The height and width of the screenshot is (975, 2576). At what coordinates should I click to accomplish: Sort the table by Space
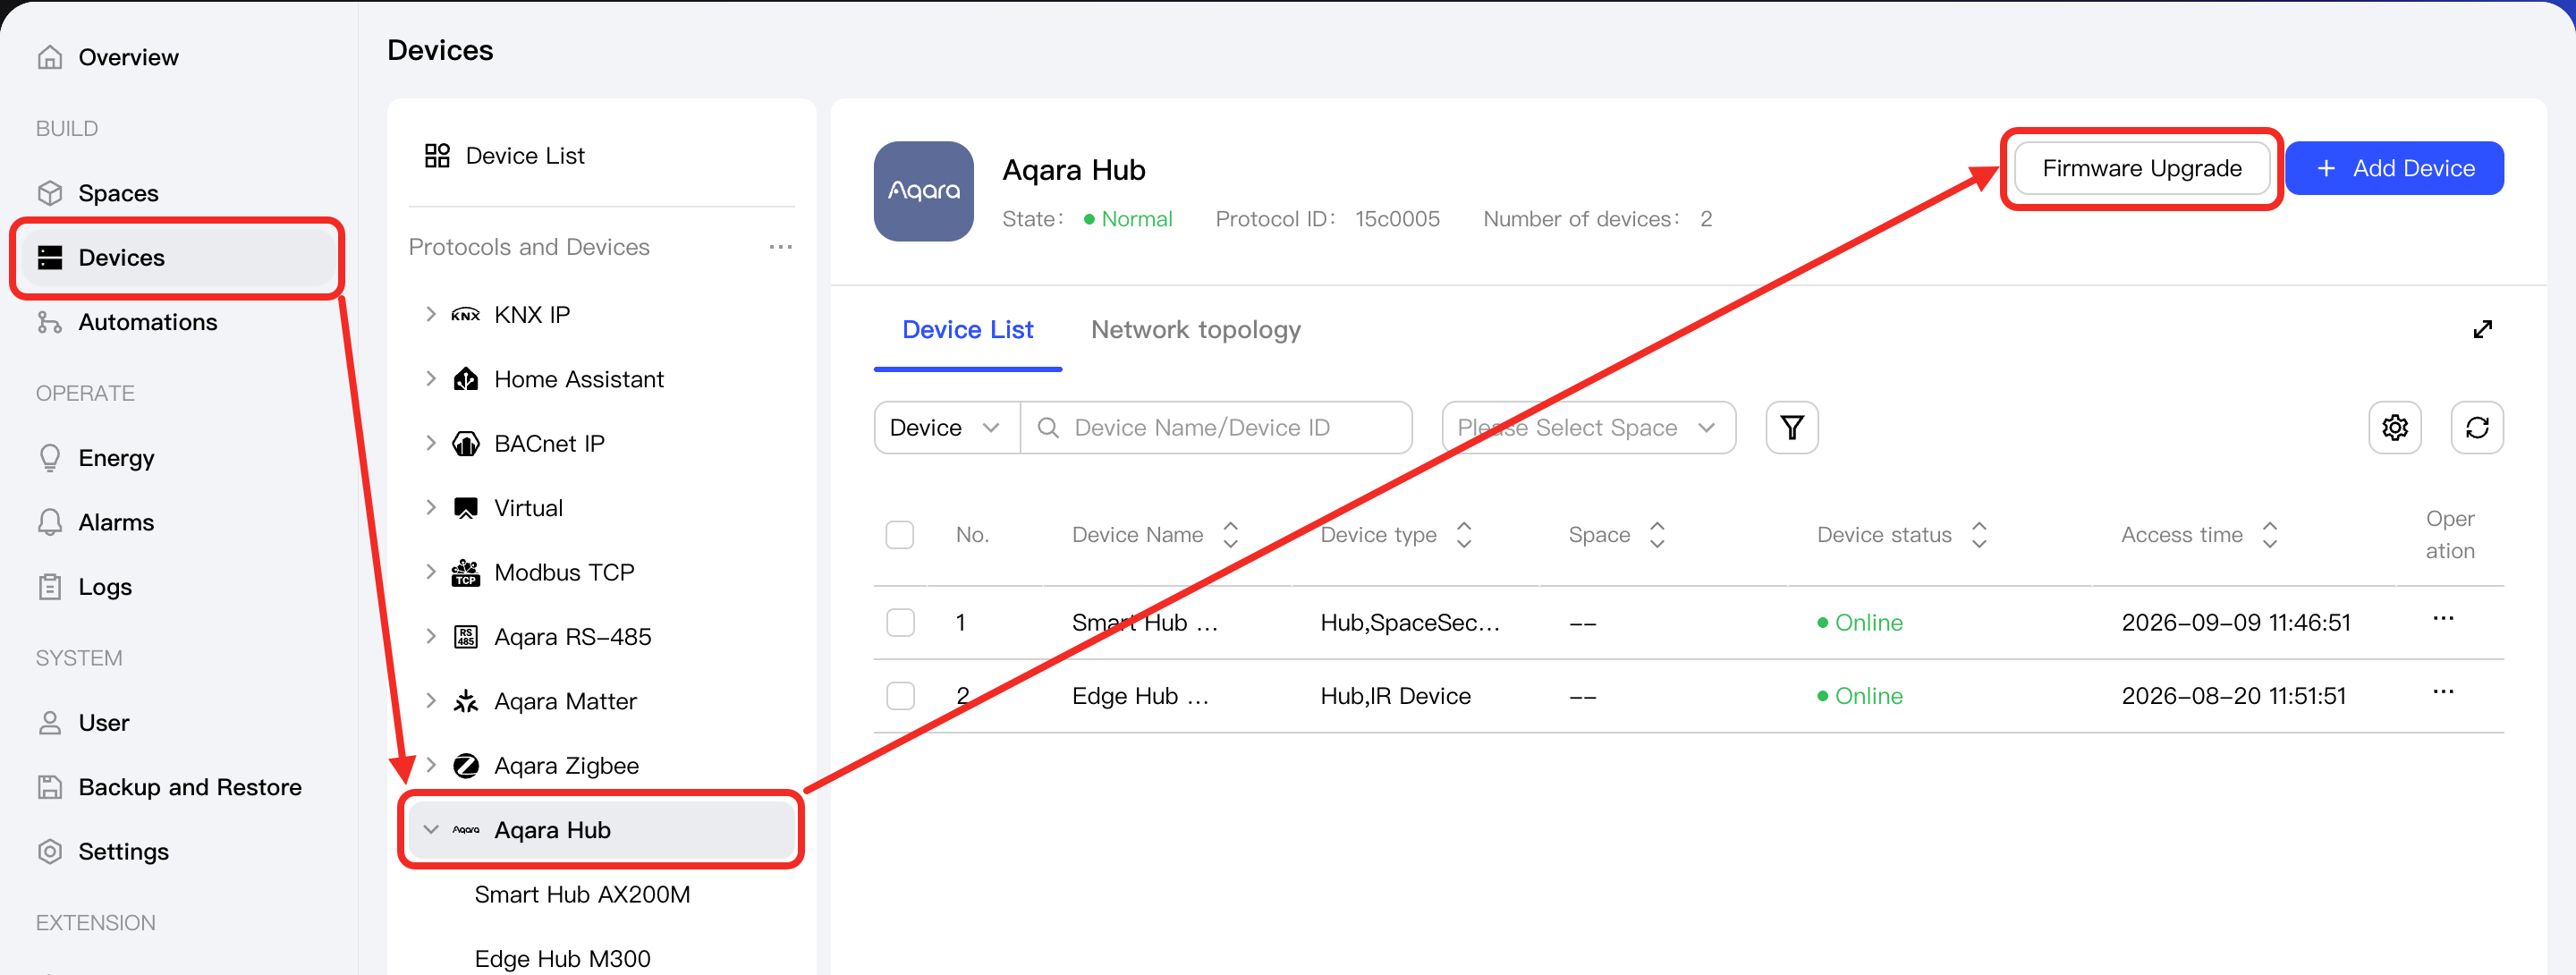pyautogui.click(x=1657, y=535)
